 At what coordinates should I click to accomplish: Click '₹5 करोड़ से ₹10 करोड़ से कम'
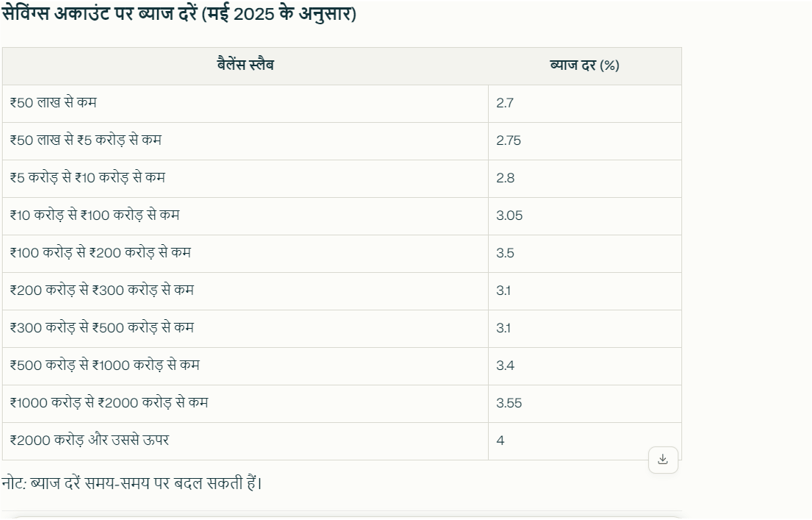click(x=88, y=178)
